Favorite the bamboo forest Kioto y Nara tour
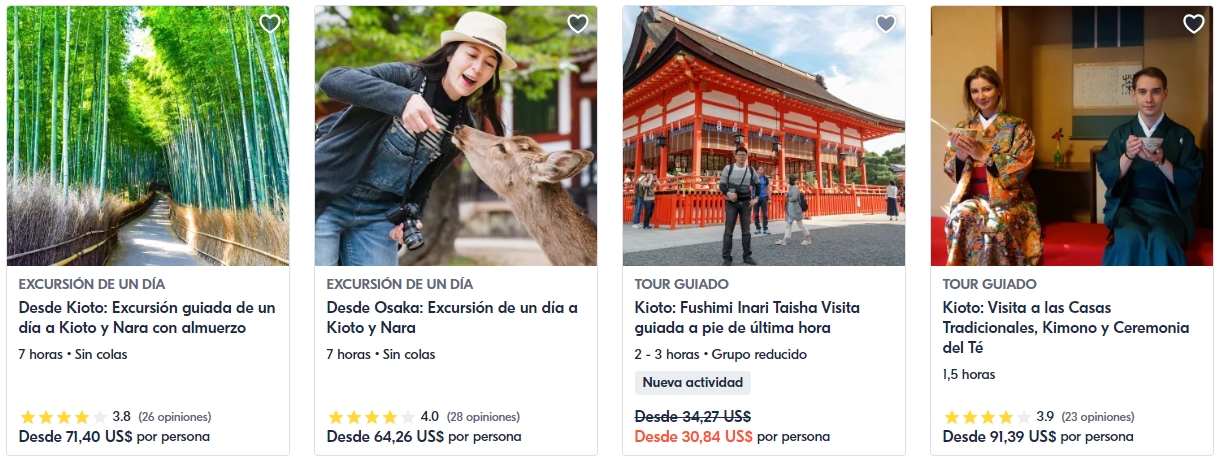Screen dimensions: 1221x461 (270, 24)
